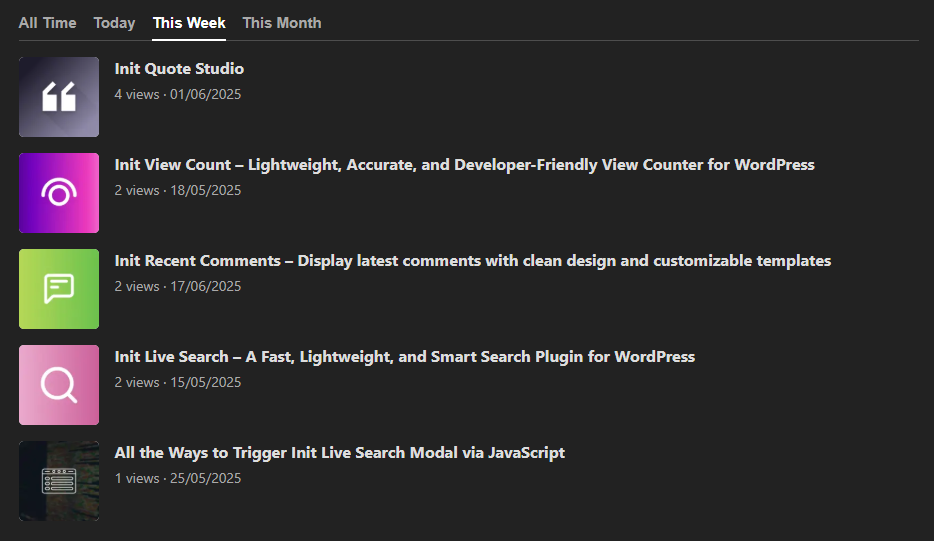Switch to the This Month tab
Viewport: 934px width, 541px height.
(x=282, y=23)
